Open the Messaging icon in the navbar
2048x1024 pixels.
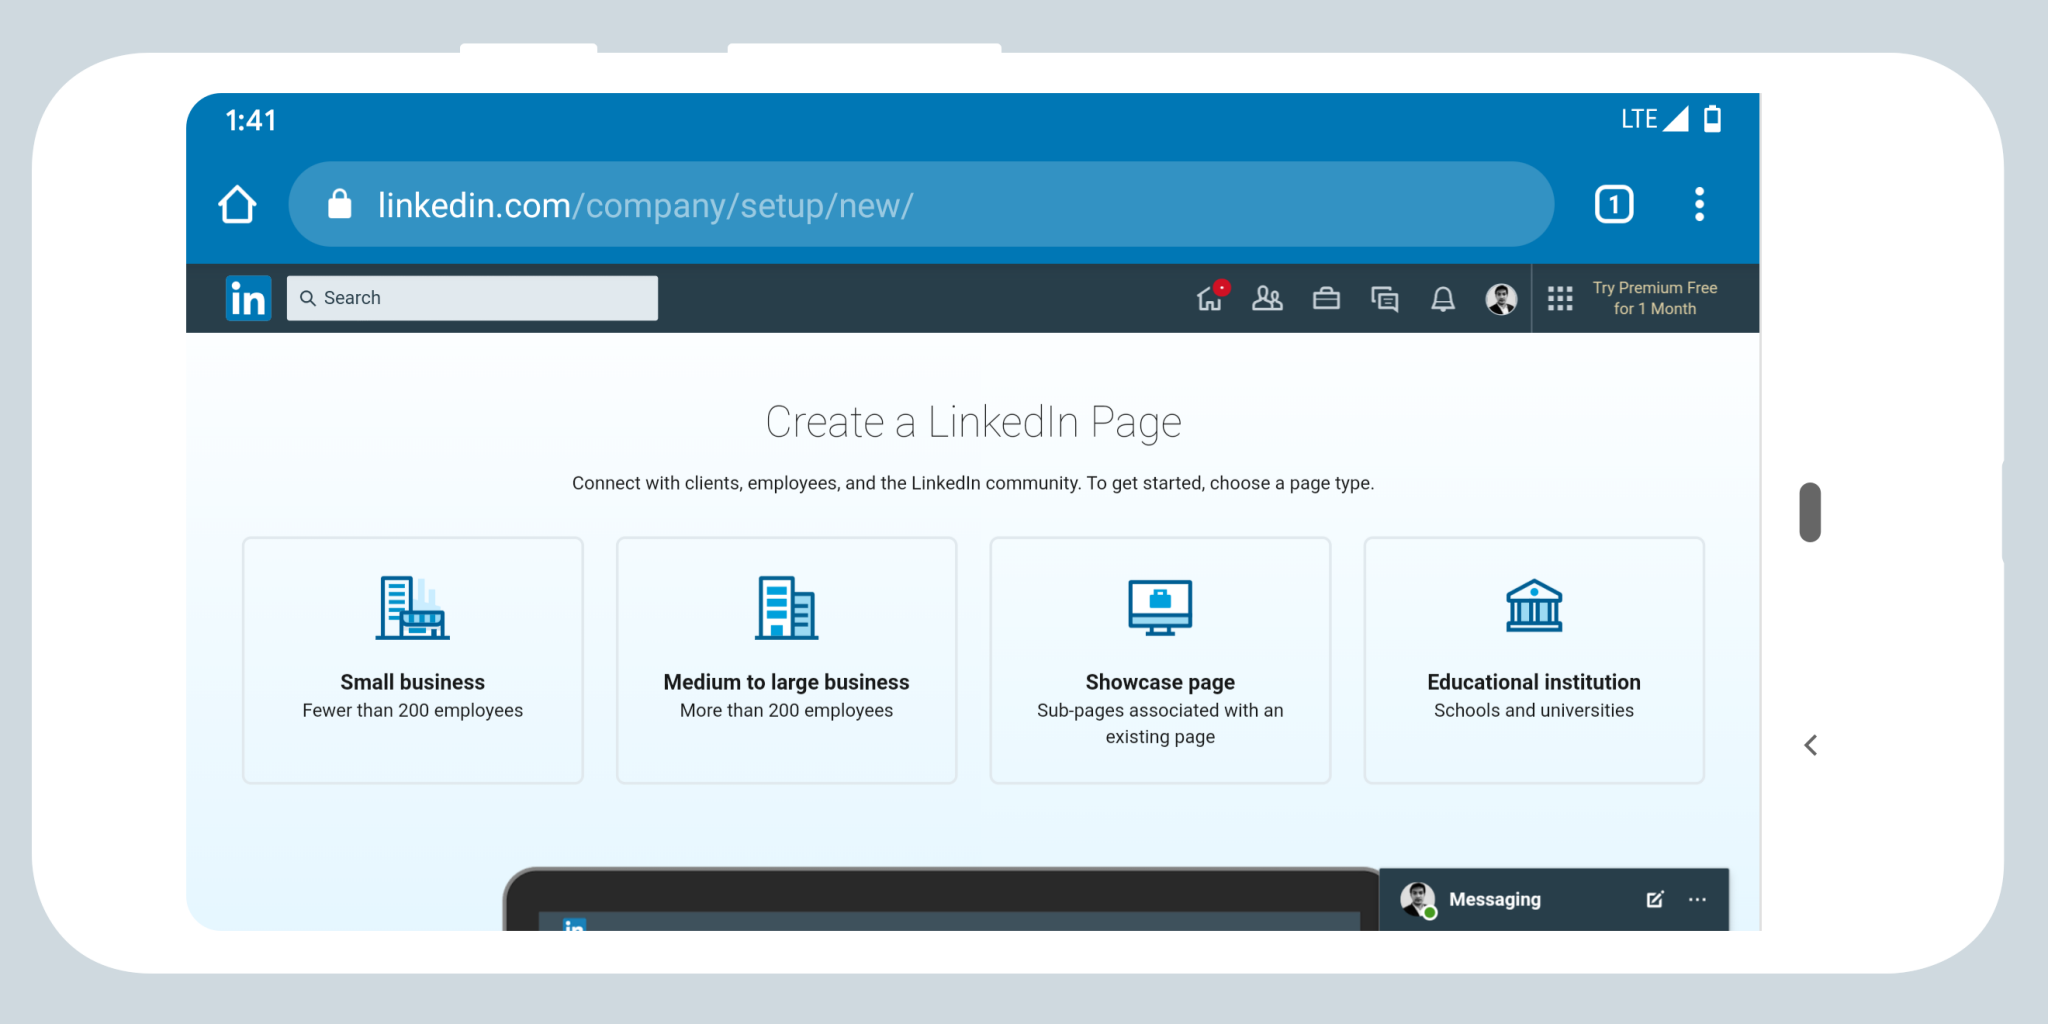coord(1384,298)
